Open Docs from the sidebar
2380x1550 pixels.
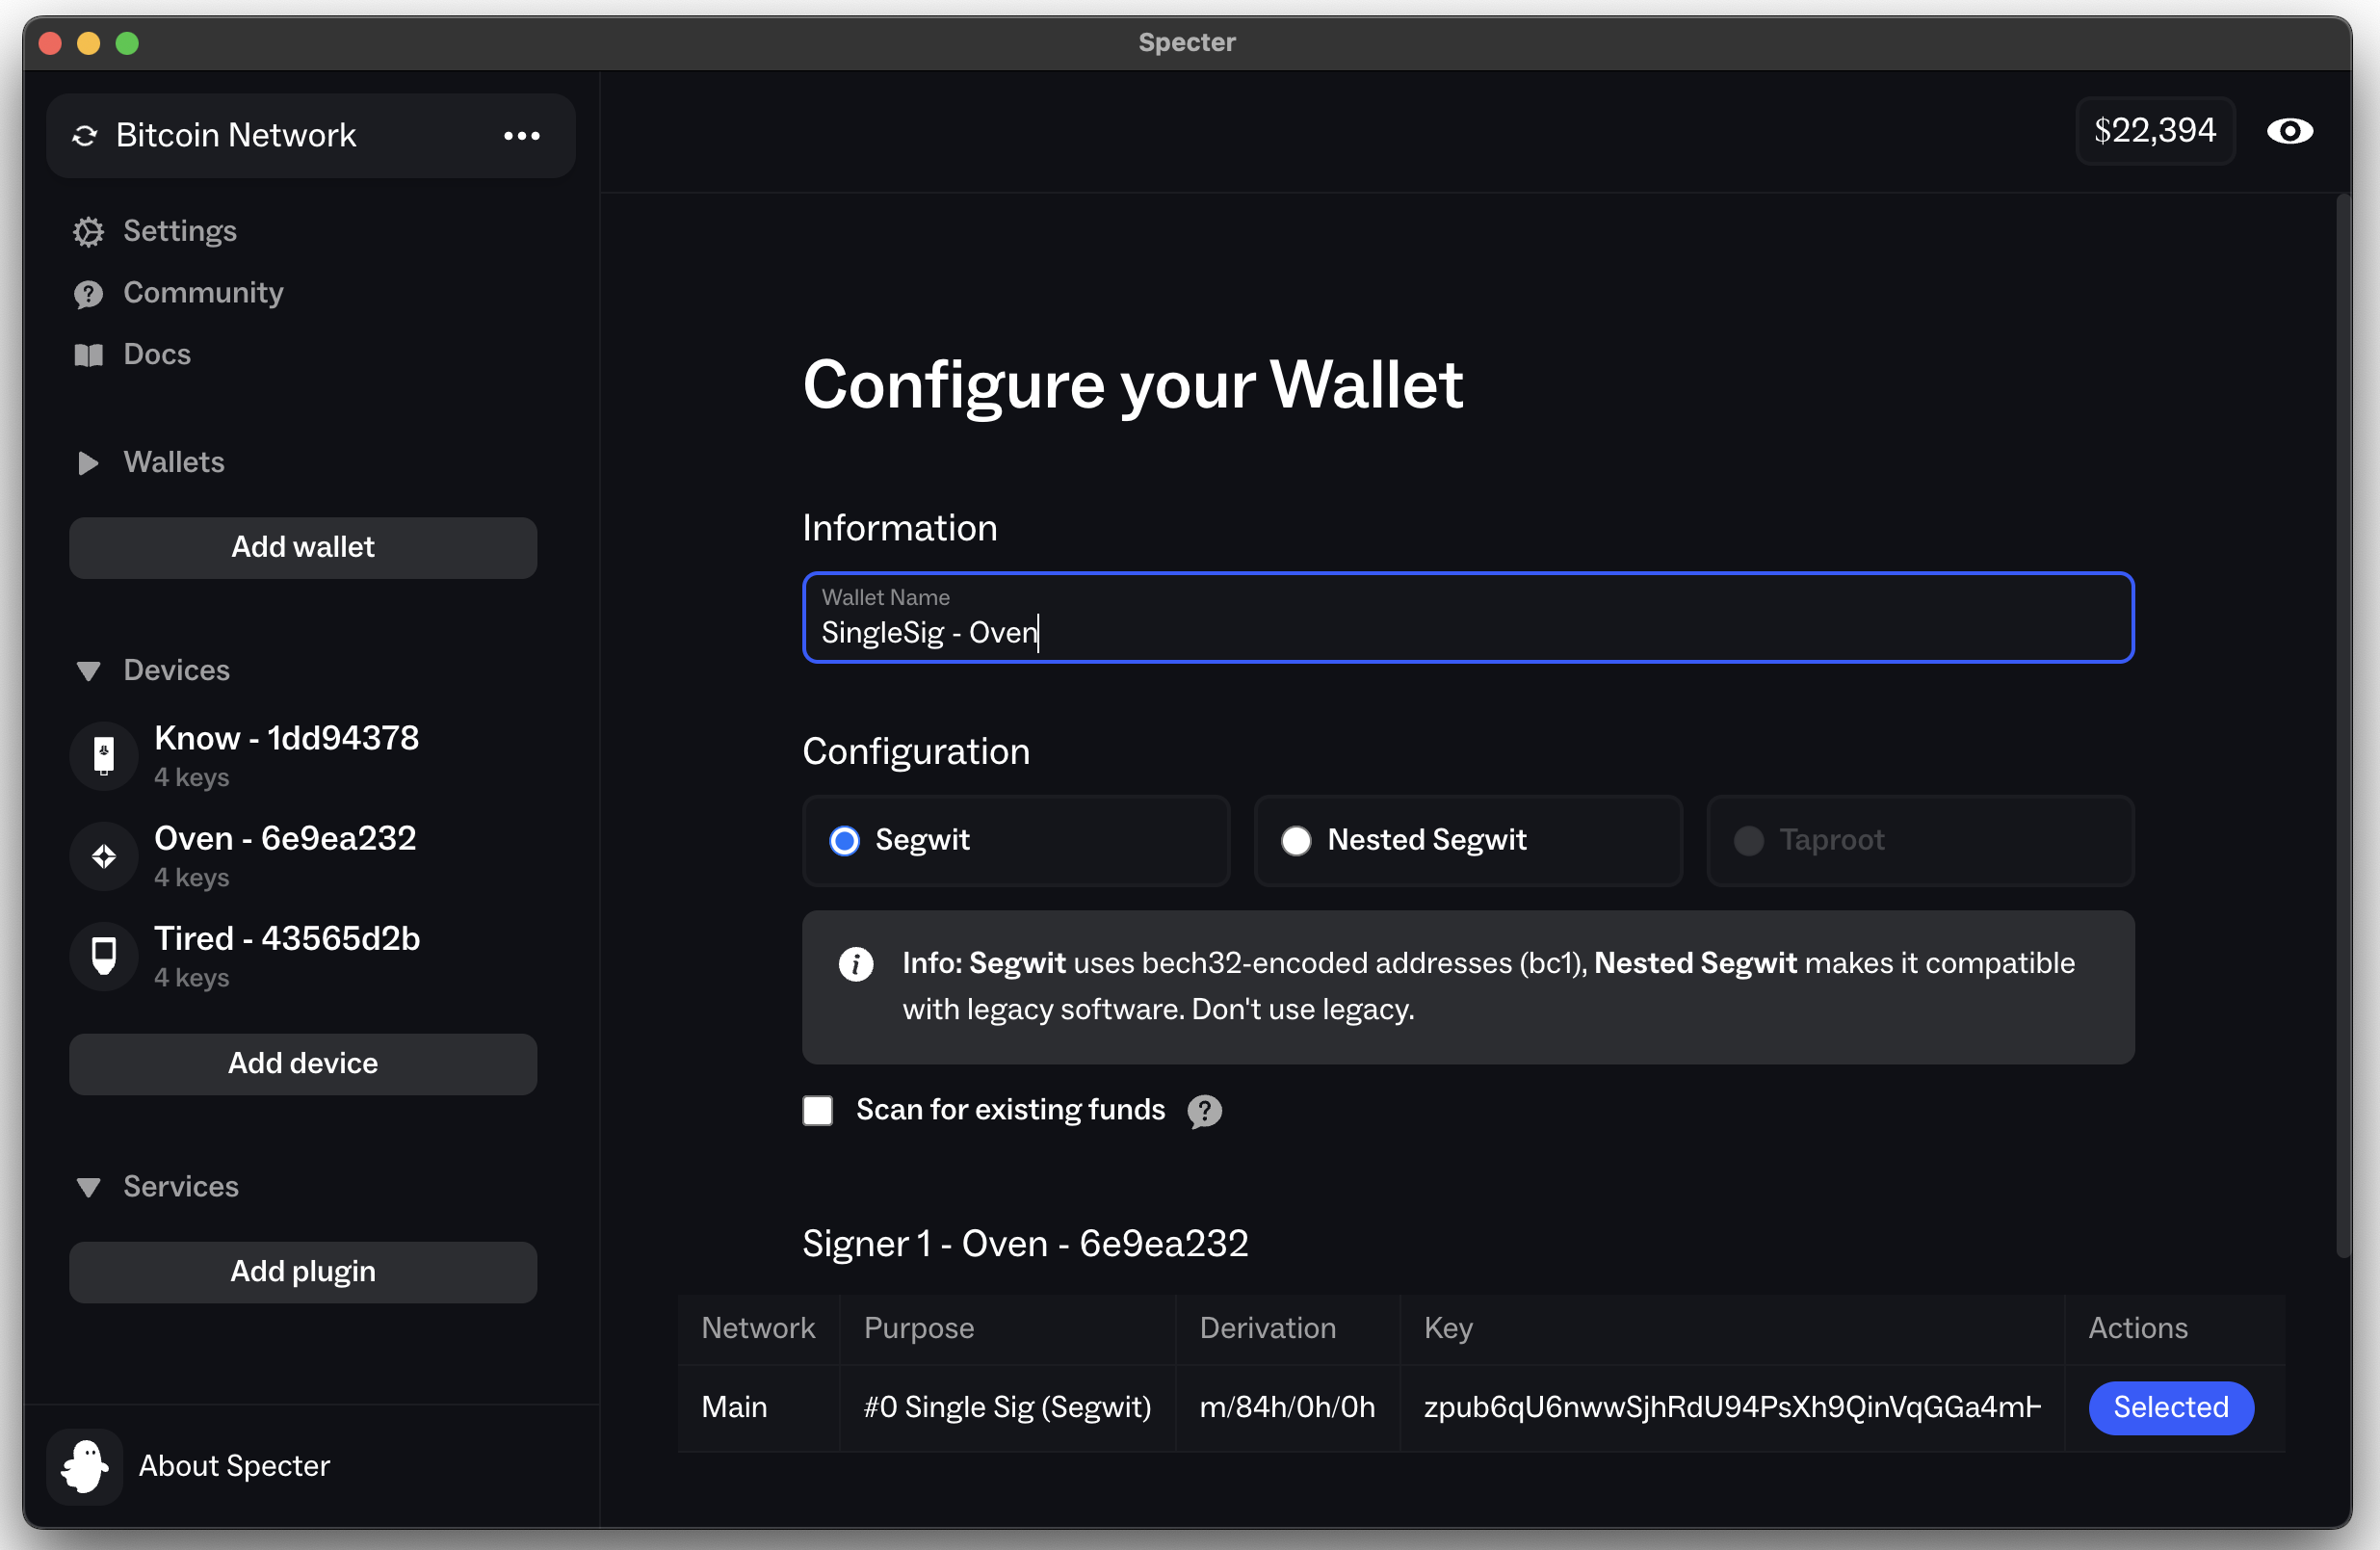(x=157, y=355)
